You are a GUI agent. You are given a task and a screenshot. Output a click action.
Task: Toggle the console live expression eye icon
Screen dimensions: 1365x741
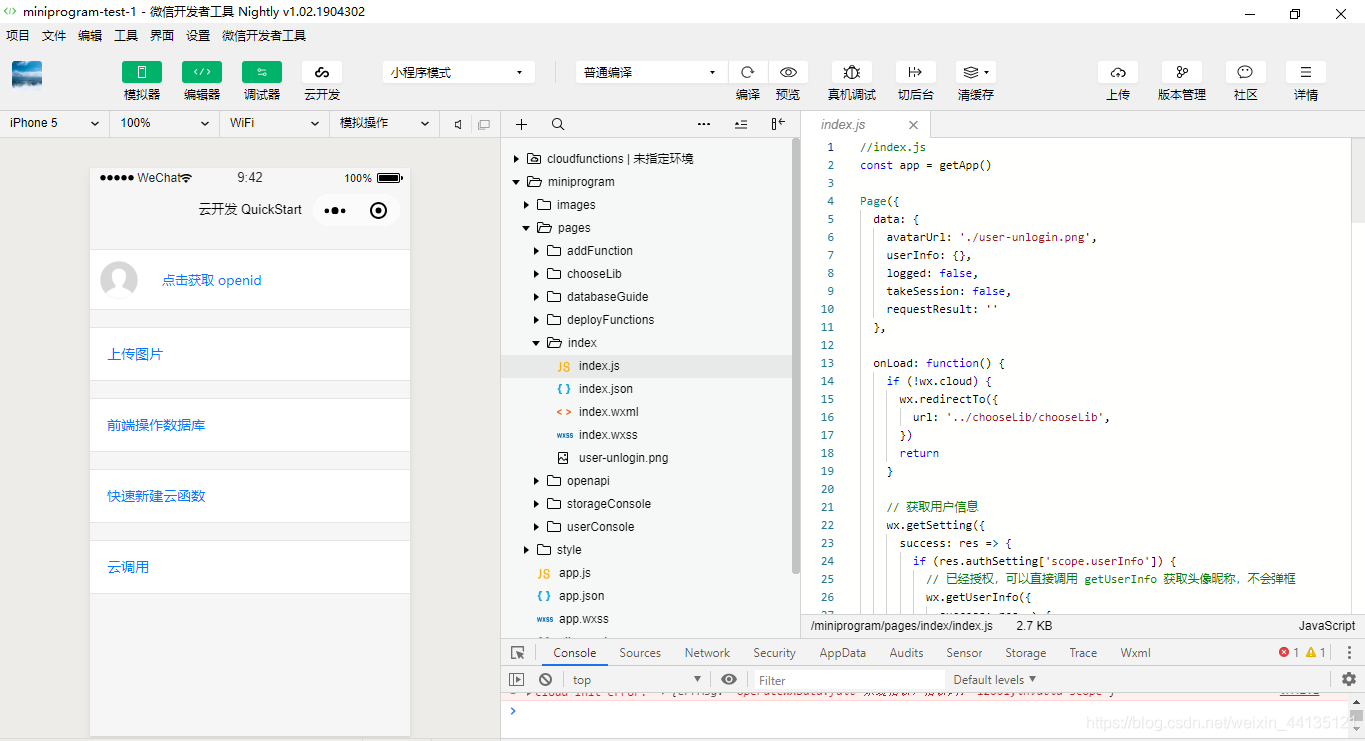click(x=729, y=680)
